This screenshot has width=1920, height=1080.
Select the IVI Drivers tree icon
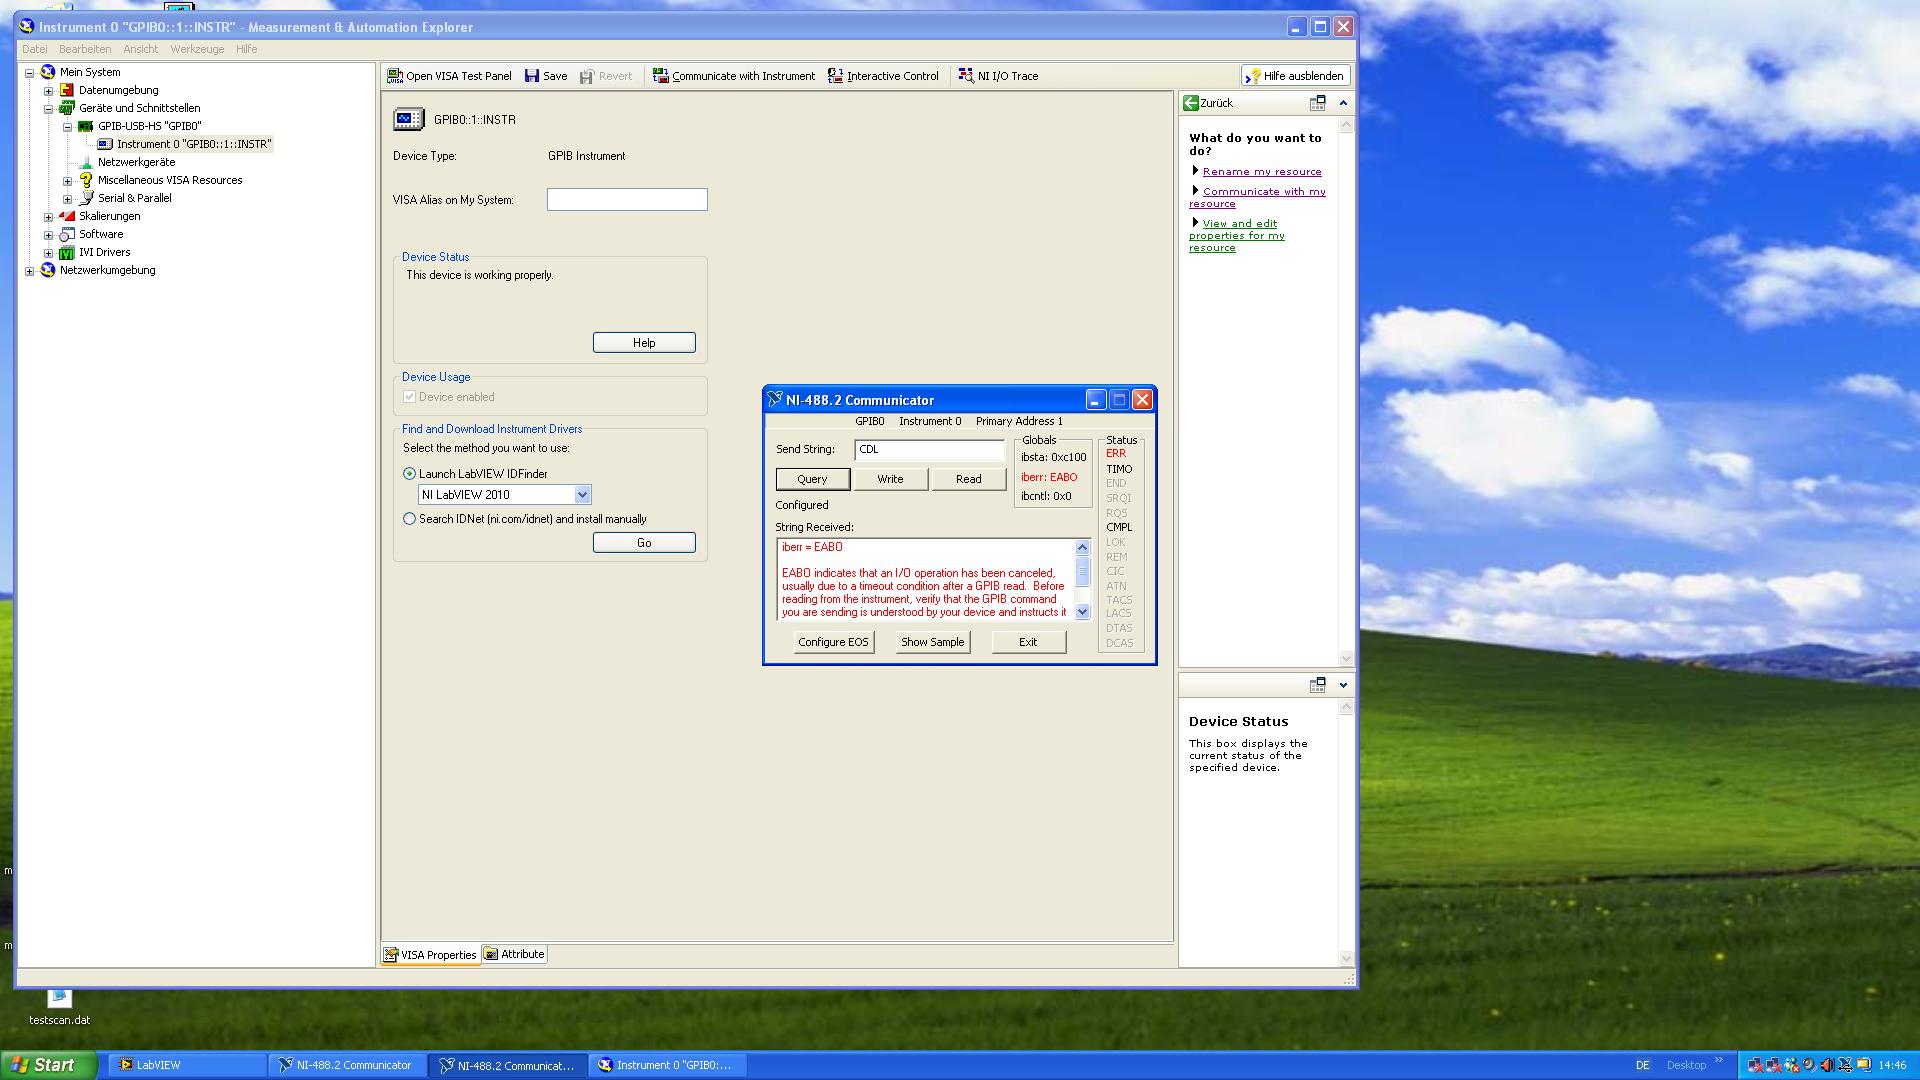(x=67, y=253)
